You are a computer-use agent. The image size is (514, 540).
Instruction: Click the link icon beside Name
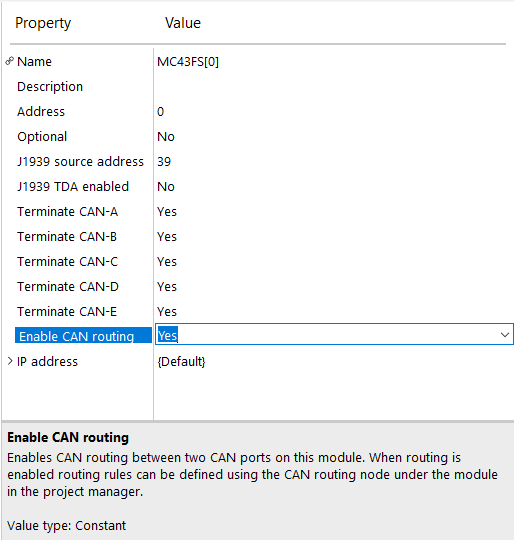(x=10, y=61)
